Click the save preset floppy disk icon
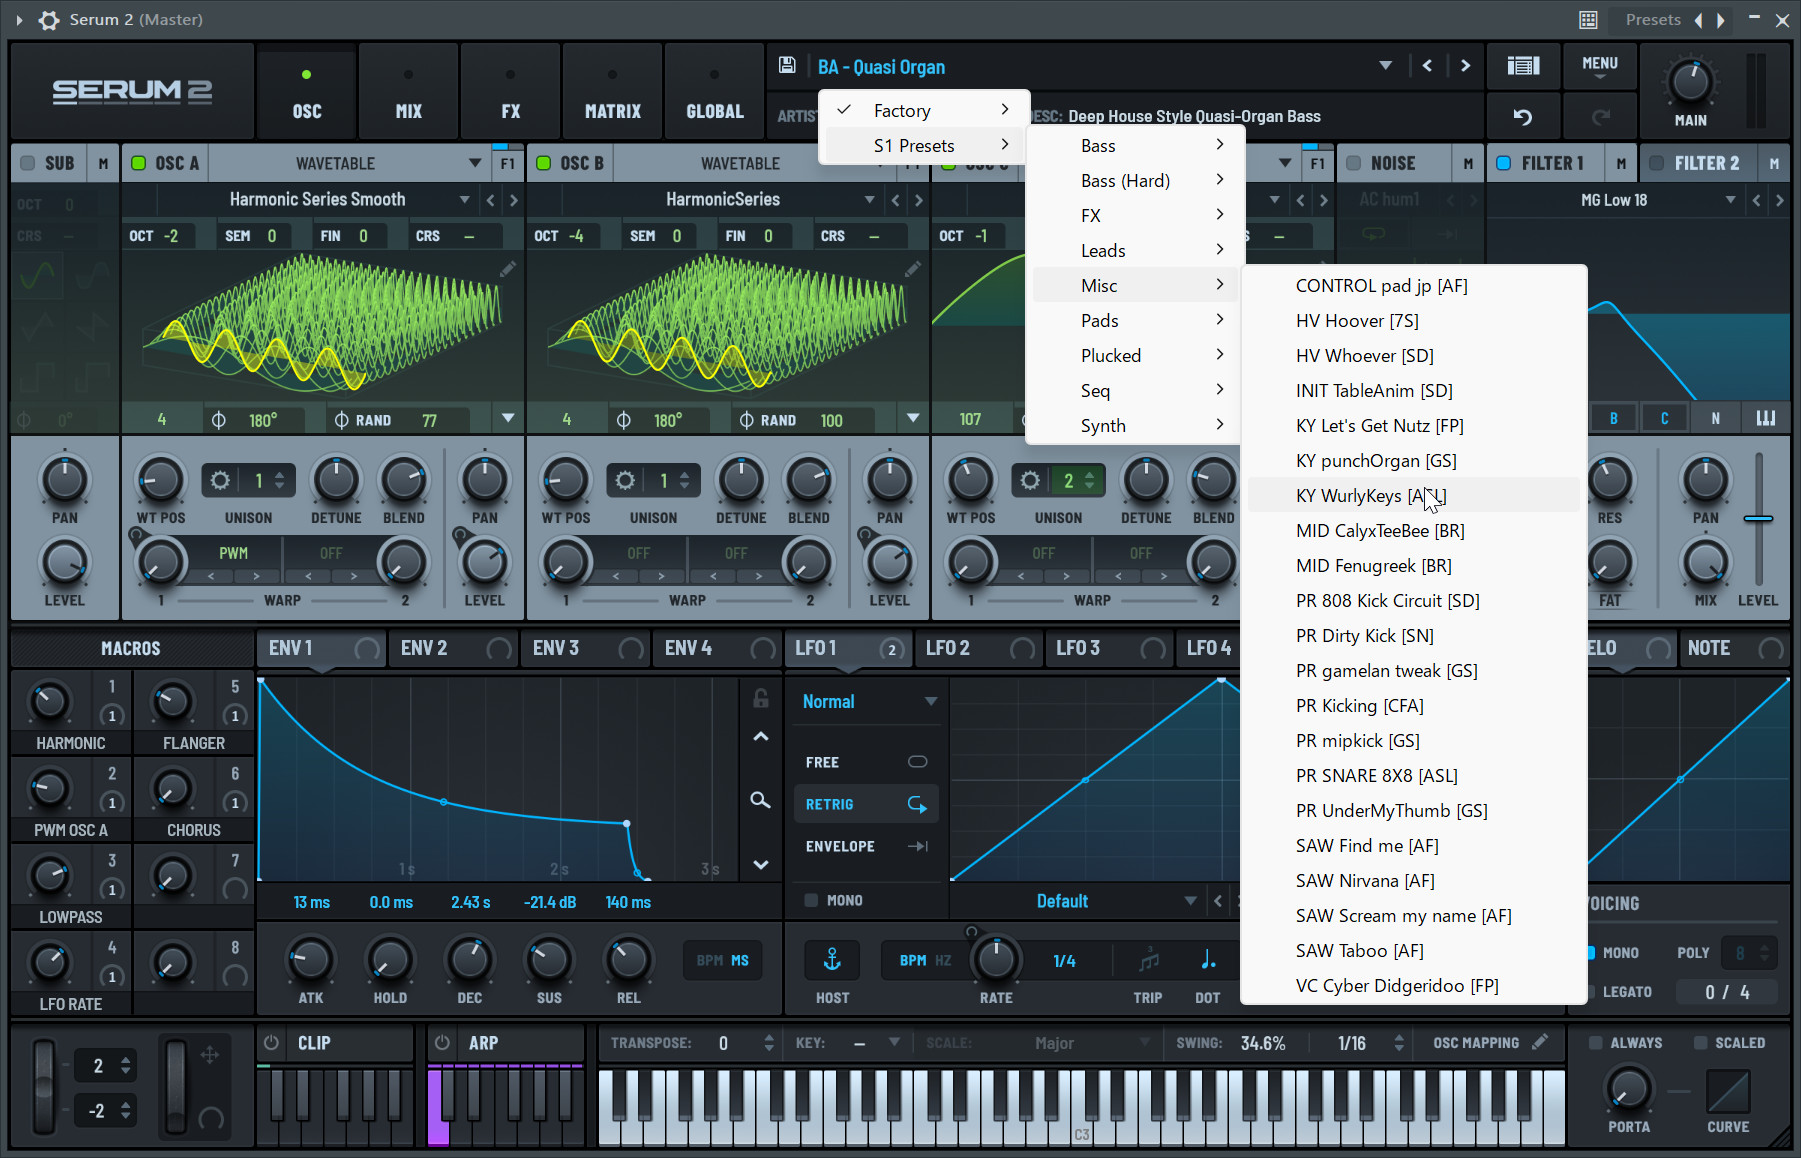 coord(787,66)
